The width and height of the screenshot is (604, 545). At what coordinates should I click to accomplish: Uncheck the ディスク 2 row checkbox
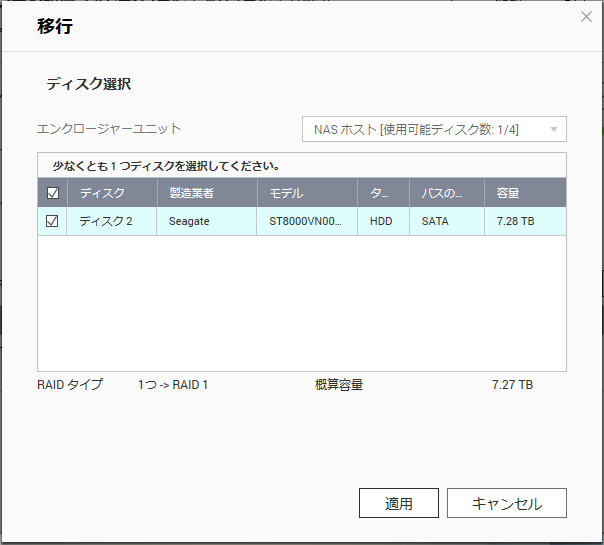52,221
